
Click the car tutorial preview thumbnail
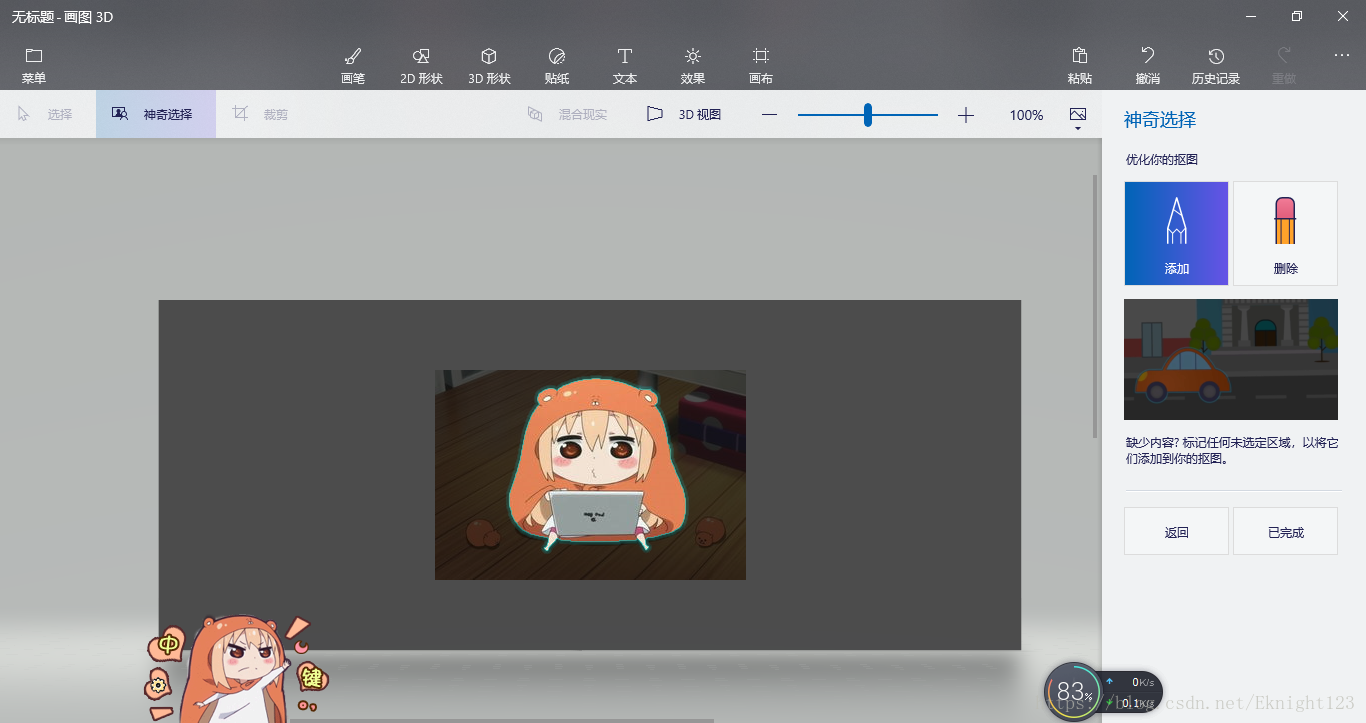(x=1231, y=359)
